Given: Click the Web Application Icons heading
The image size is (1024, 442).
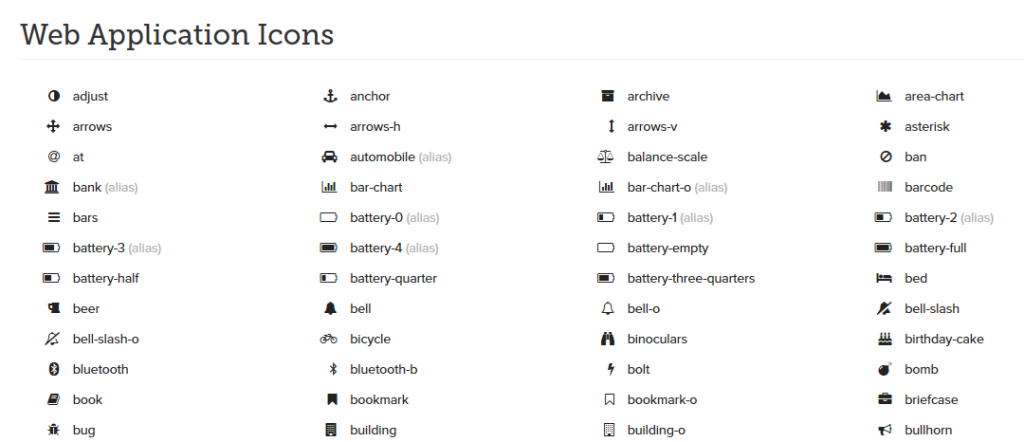Looking at the screenshot, I should (x=177, y=35).
